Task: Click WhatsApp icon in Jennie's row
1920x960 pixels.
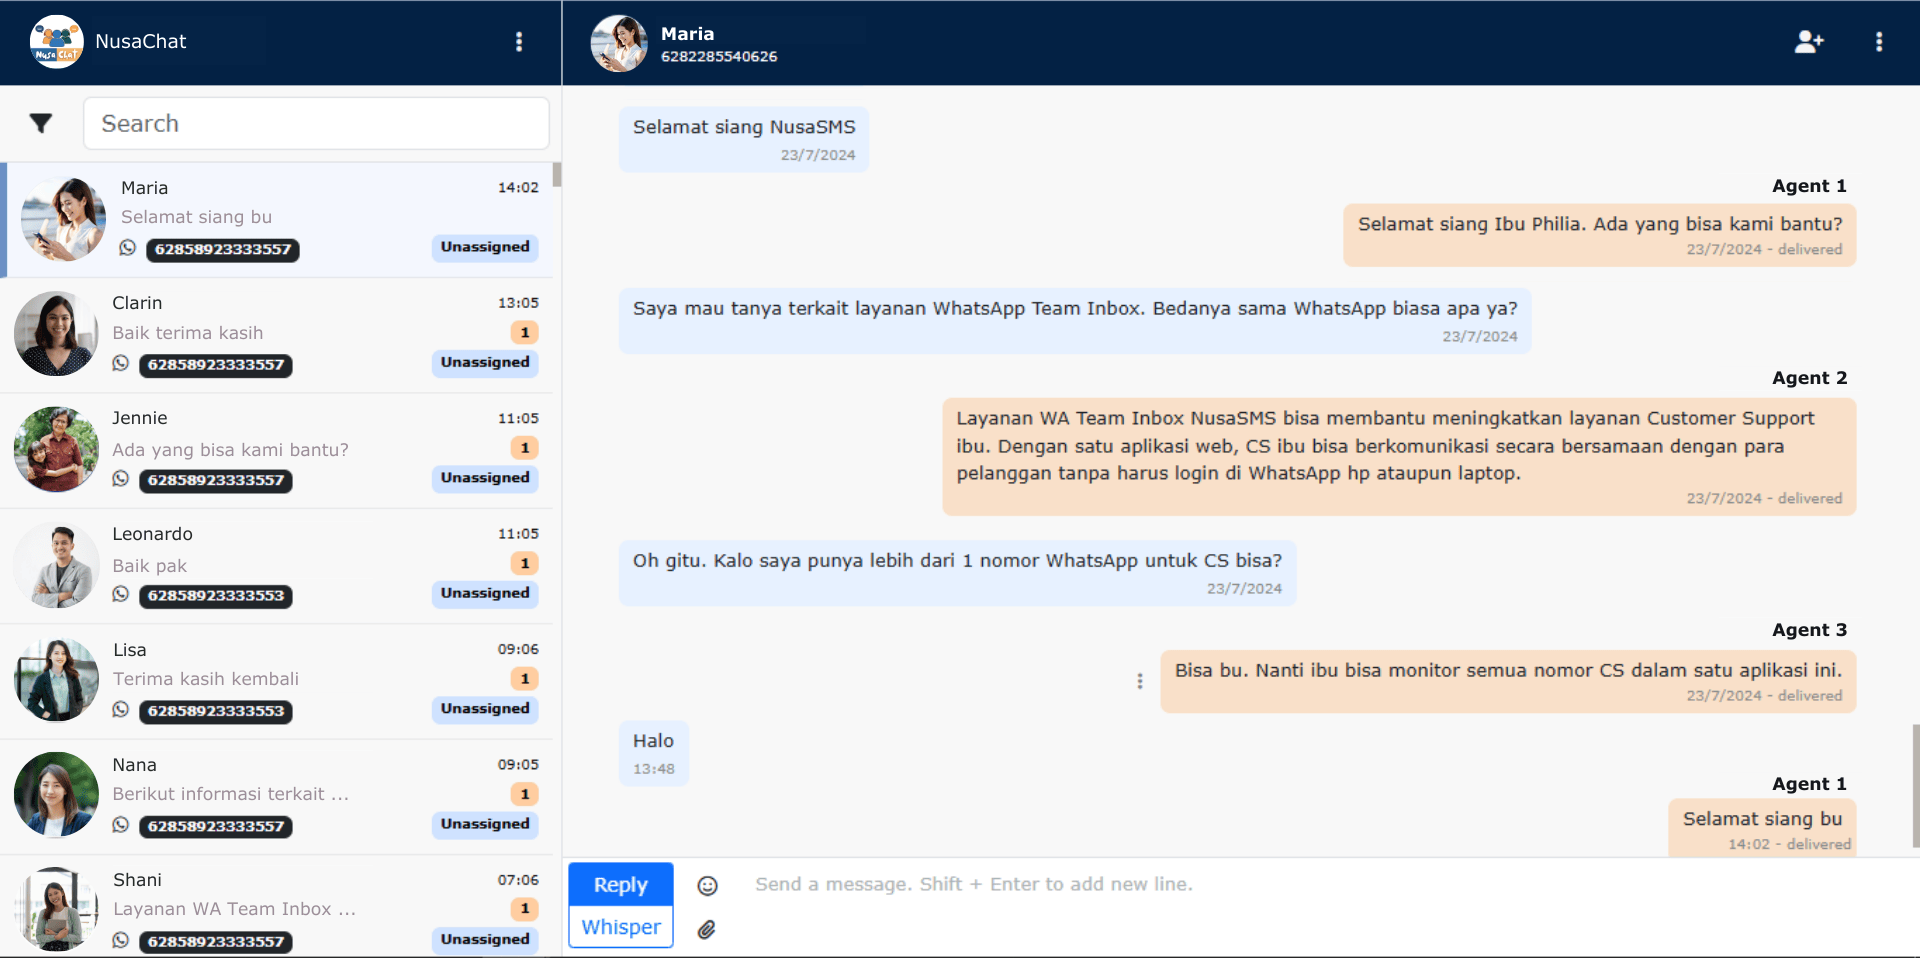Action: 121,479
